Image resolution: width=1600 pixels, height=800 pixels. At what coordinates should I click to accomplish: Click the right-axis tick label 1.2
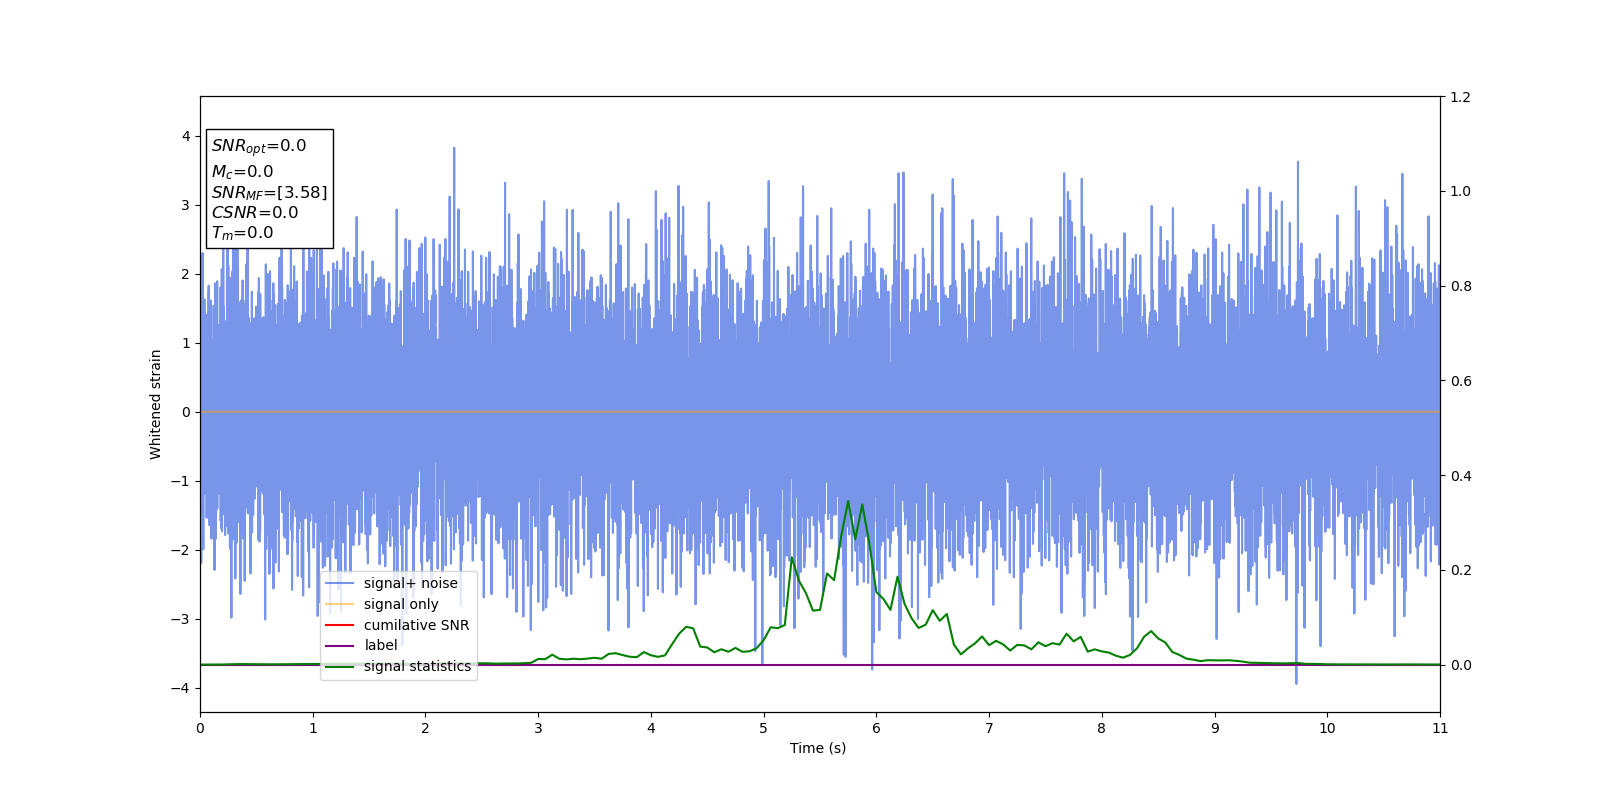1460,97
